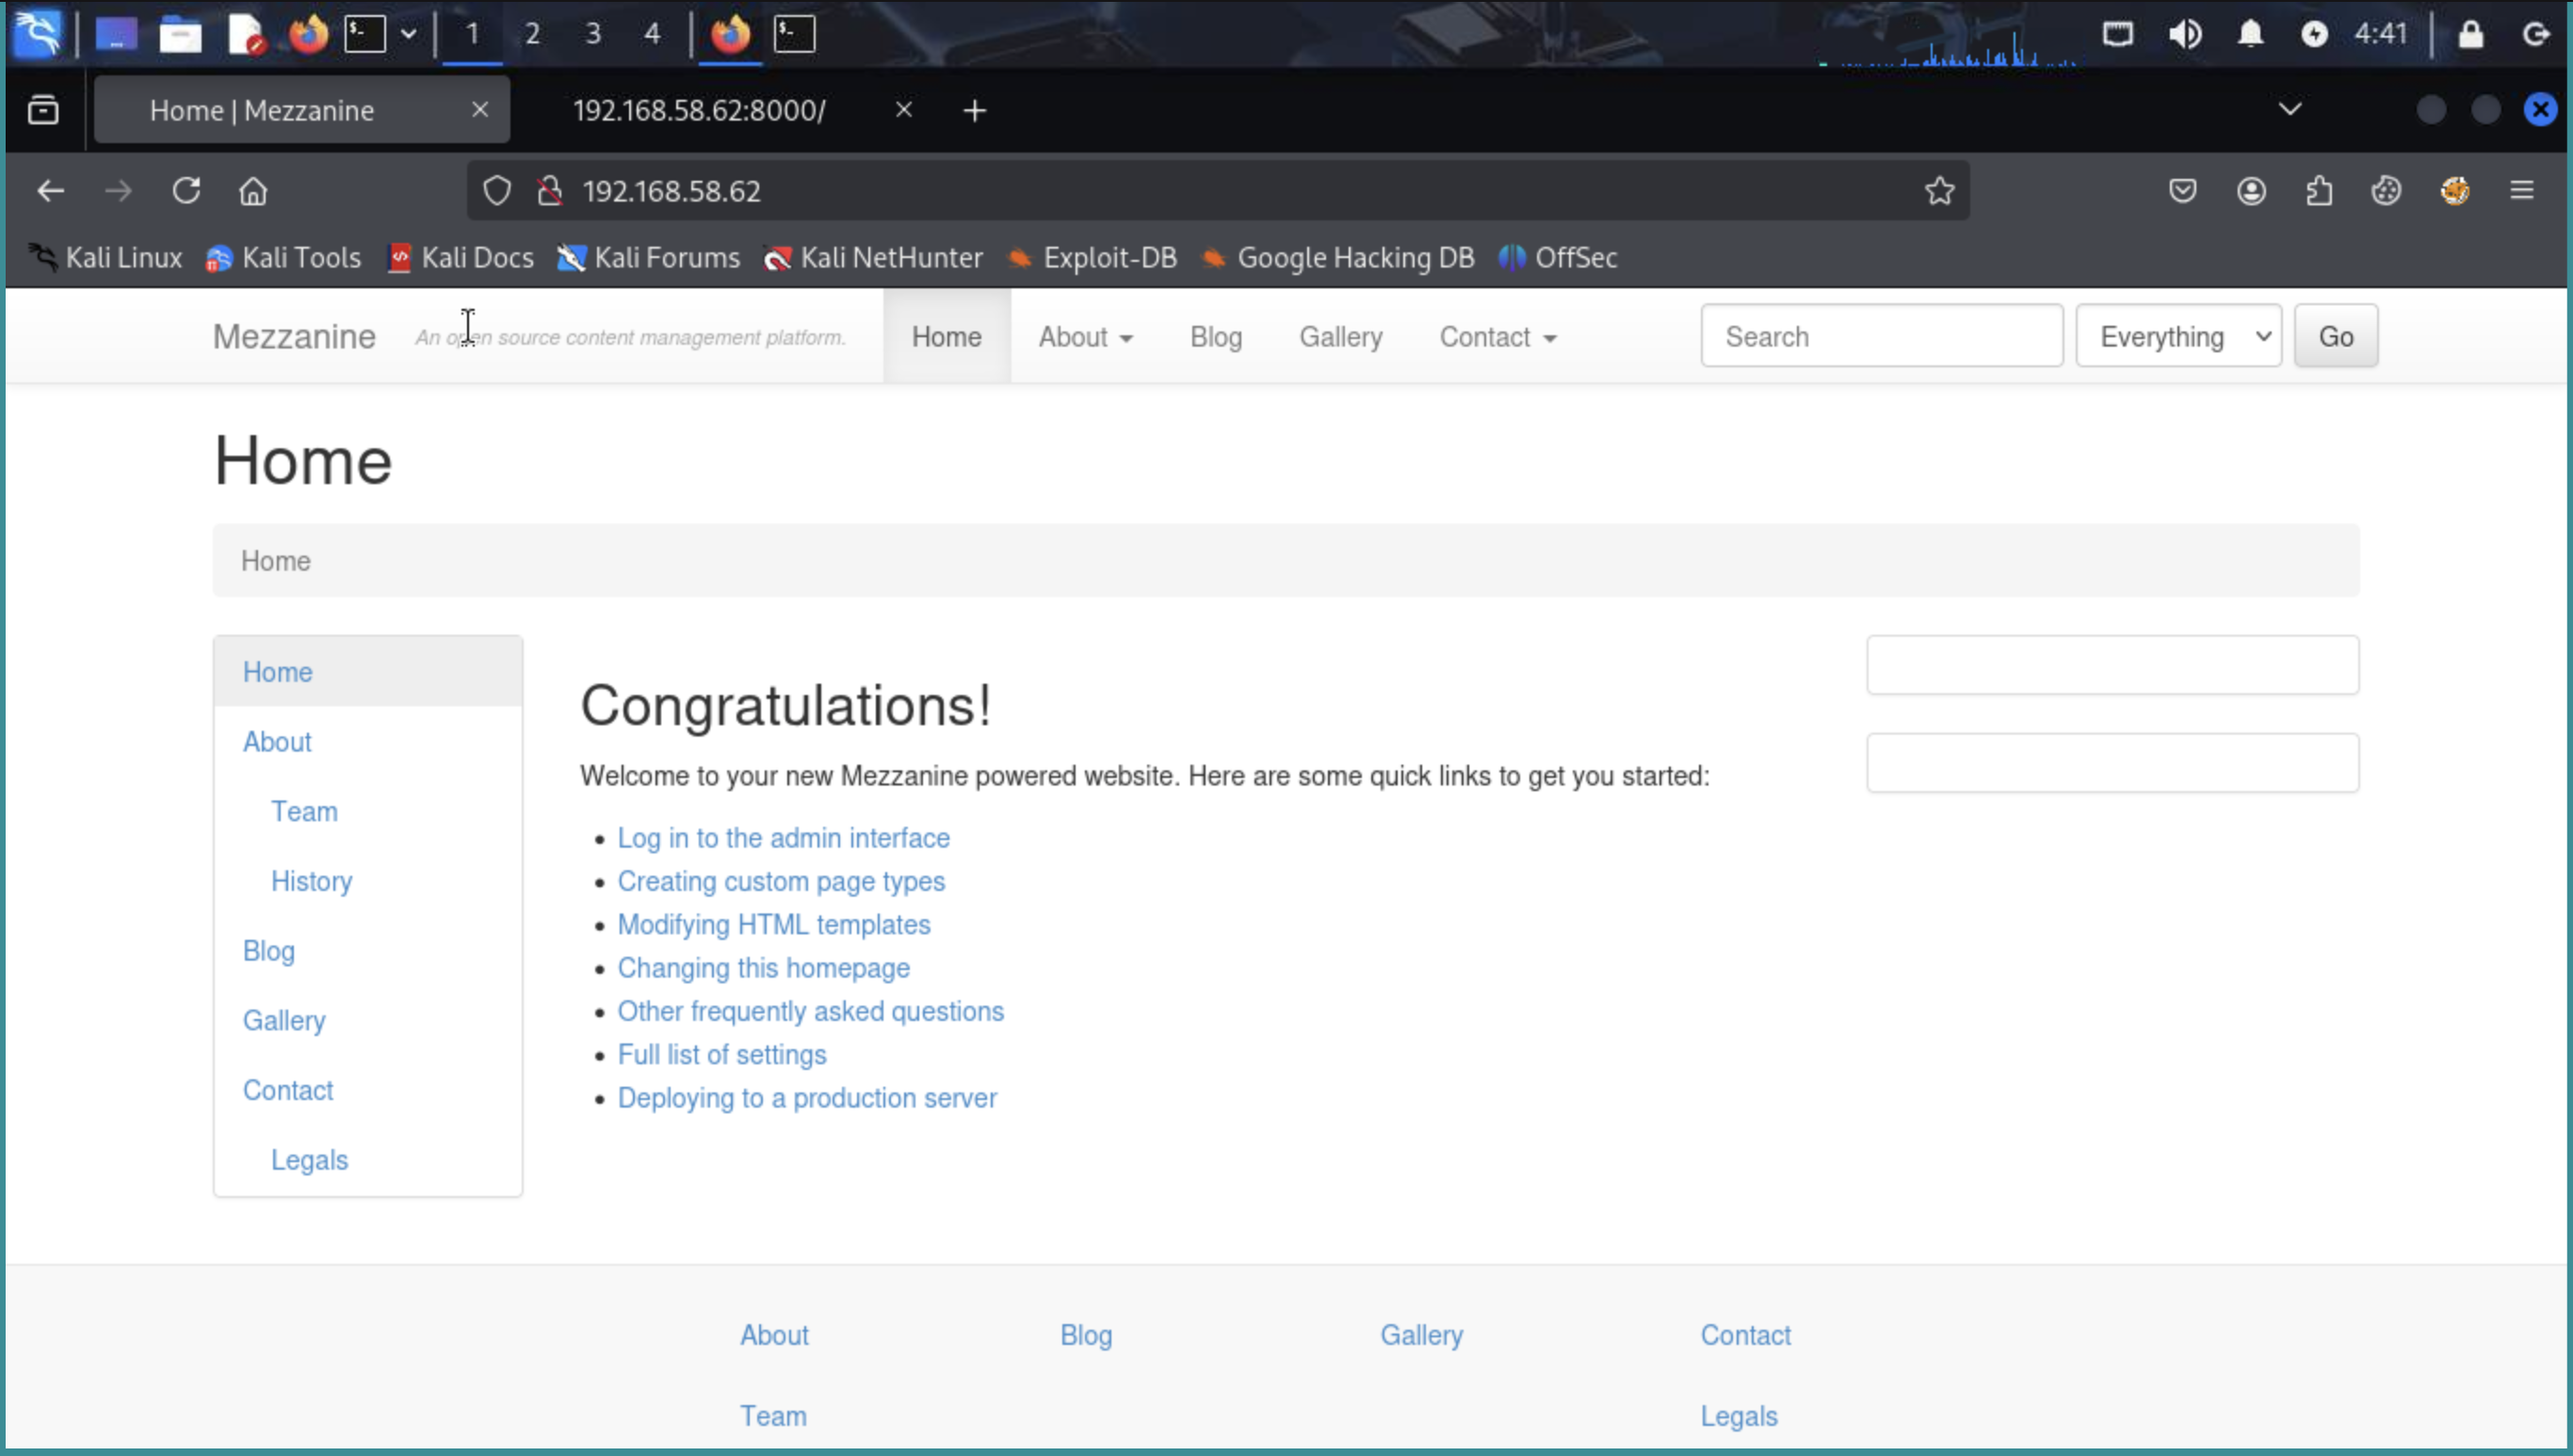Launch the file manager from the panel

(180, 34)
